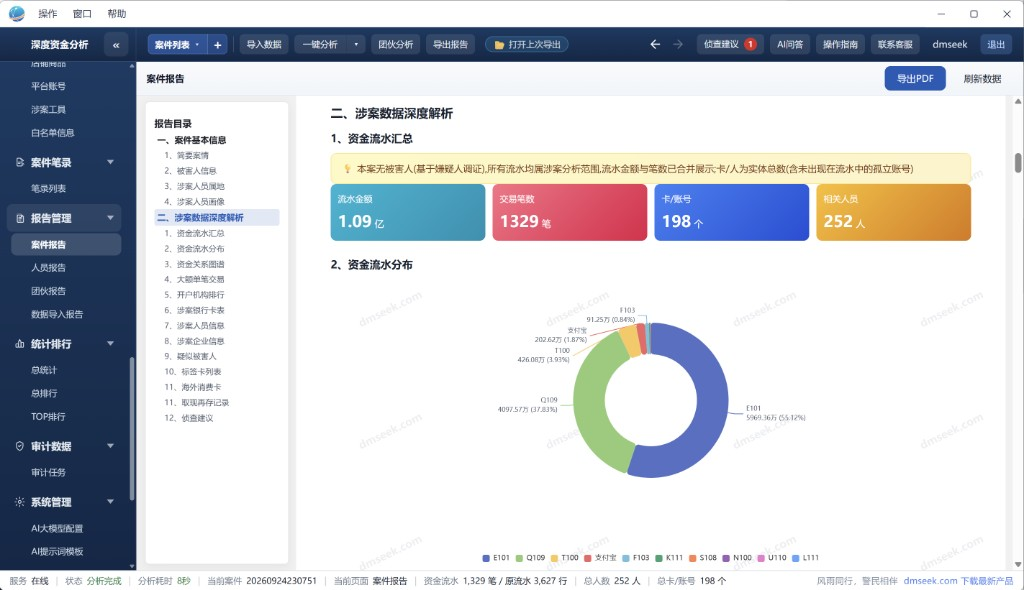Toggle N100 series in chart legend
Viewport: 1024px width, 590px height.
coord(737,558)
